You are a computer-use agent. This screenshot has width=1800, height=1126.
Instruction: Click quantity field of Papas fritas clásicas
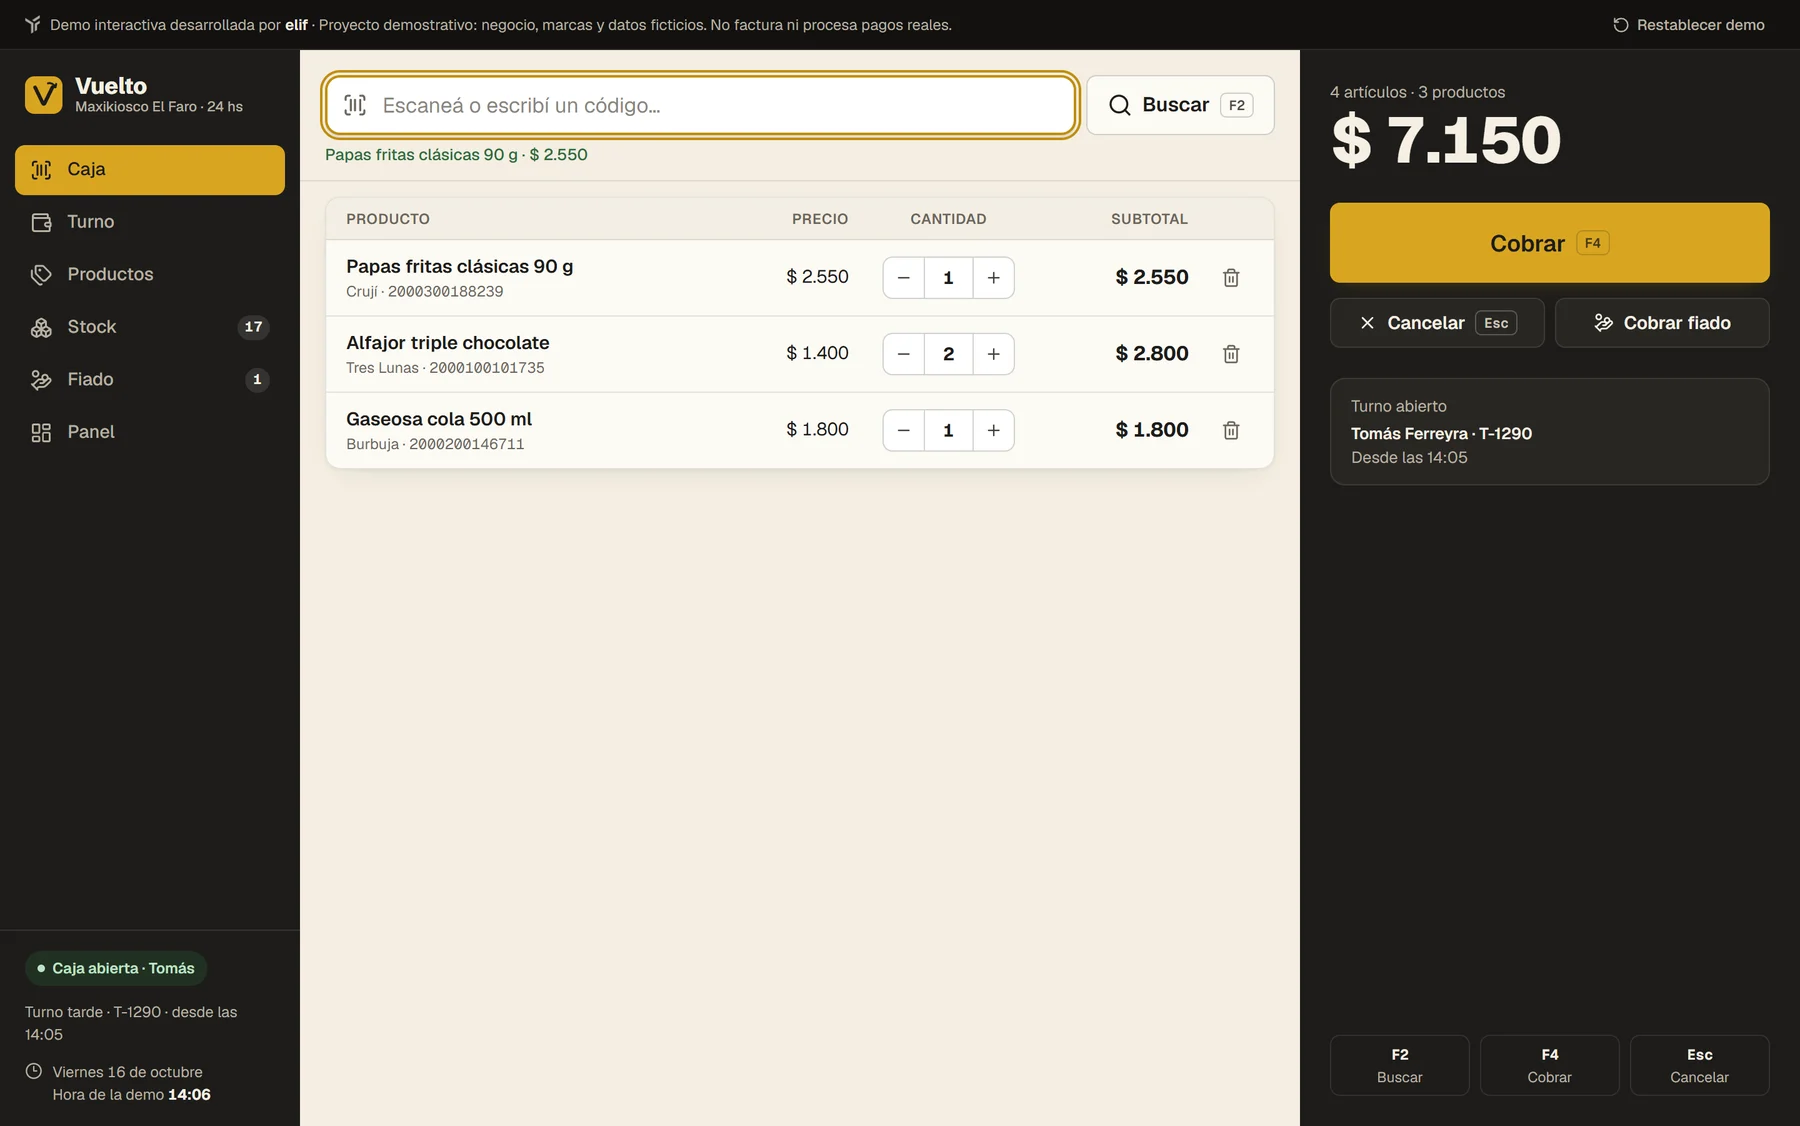[948, 278]
